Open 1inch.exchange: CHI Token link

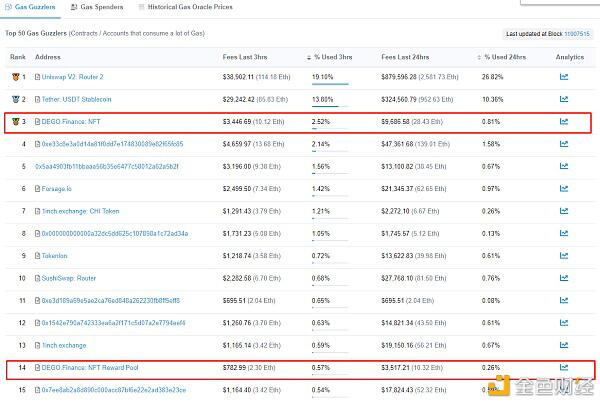point(80,211)
